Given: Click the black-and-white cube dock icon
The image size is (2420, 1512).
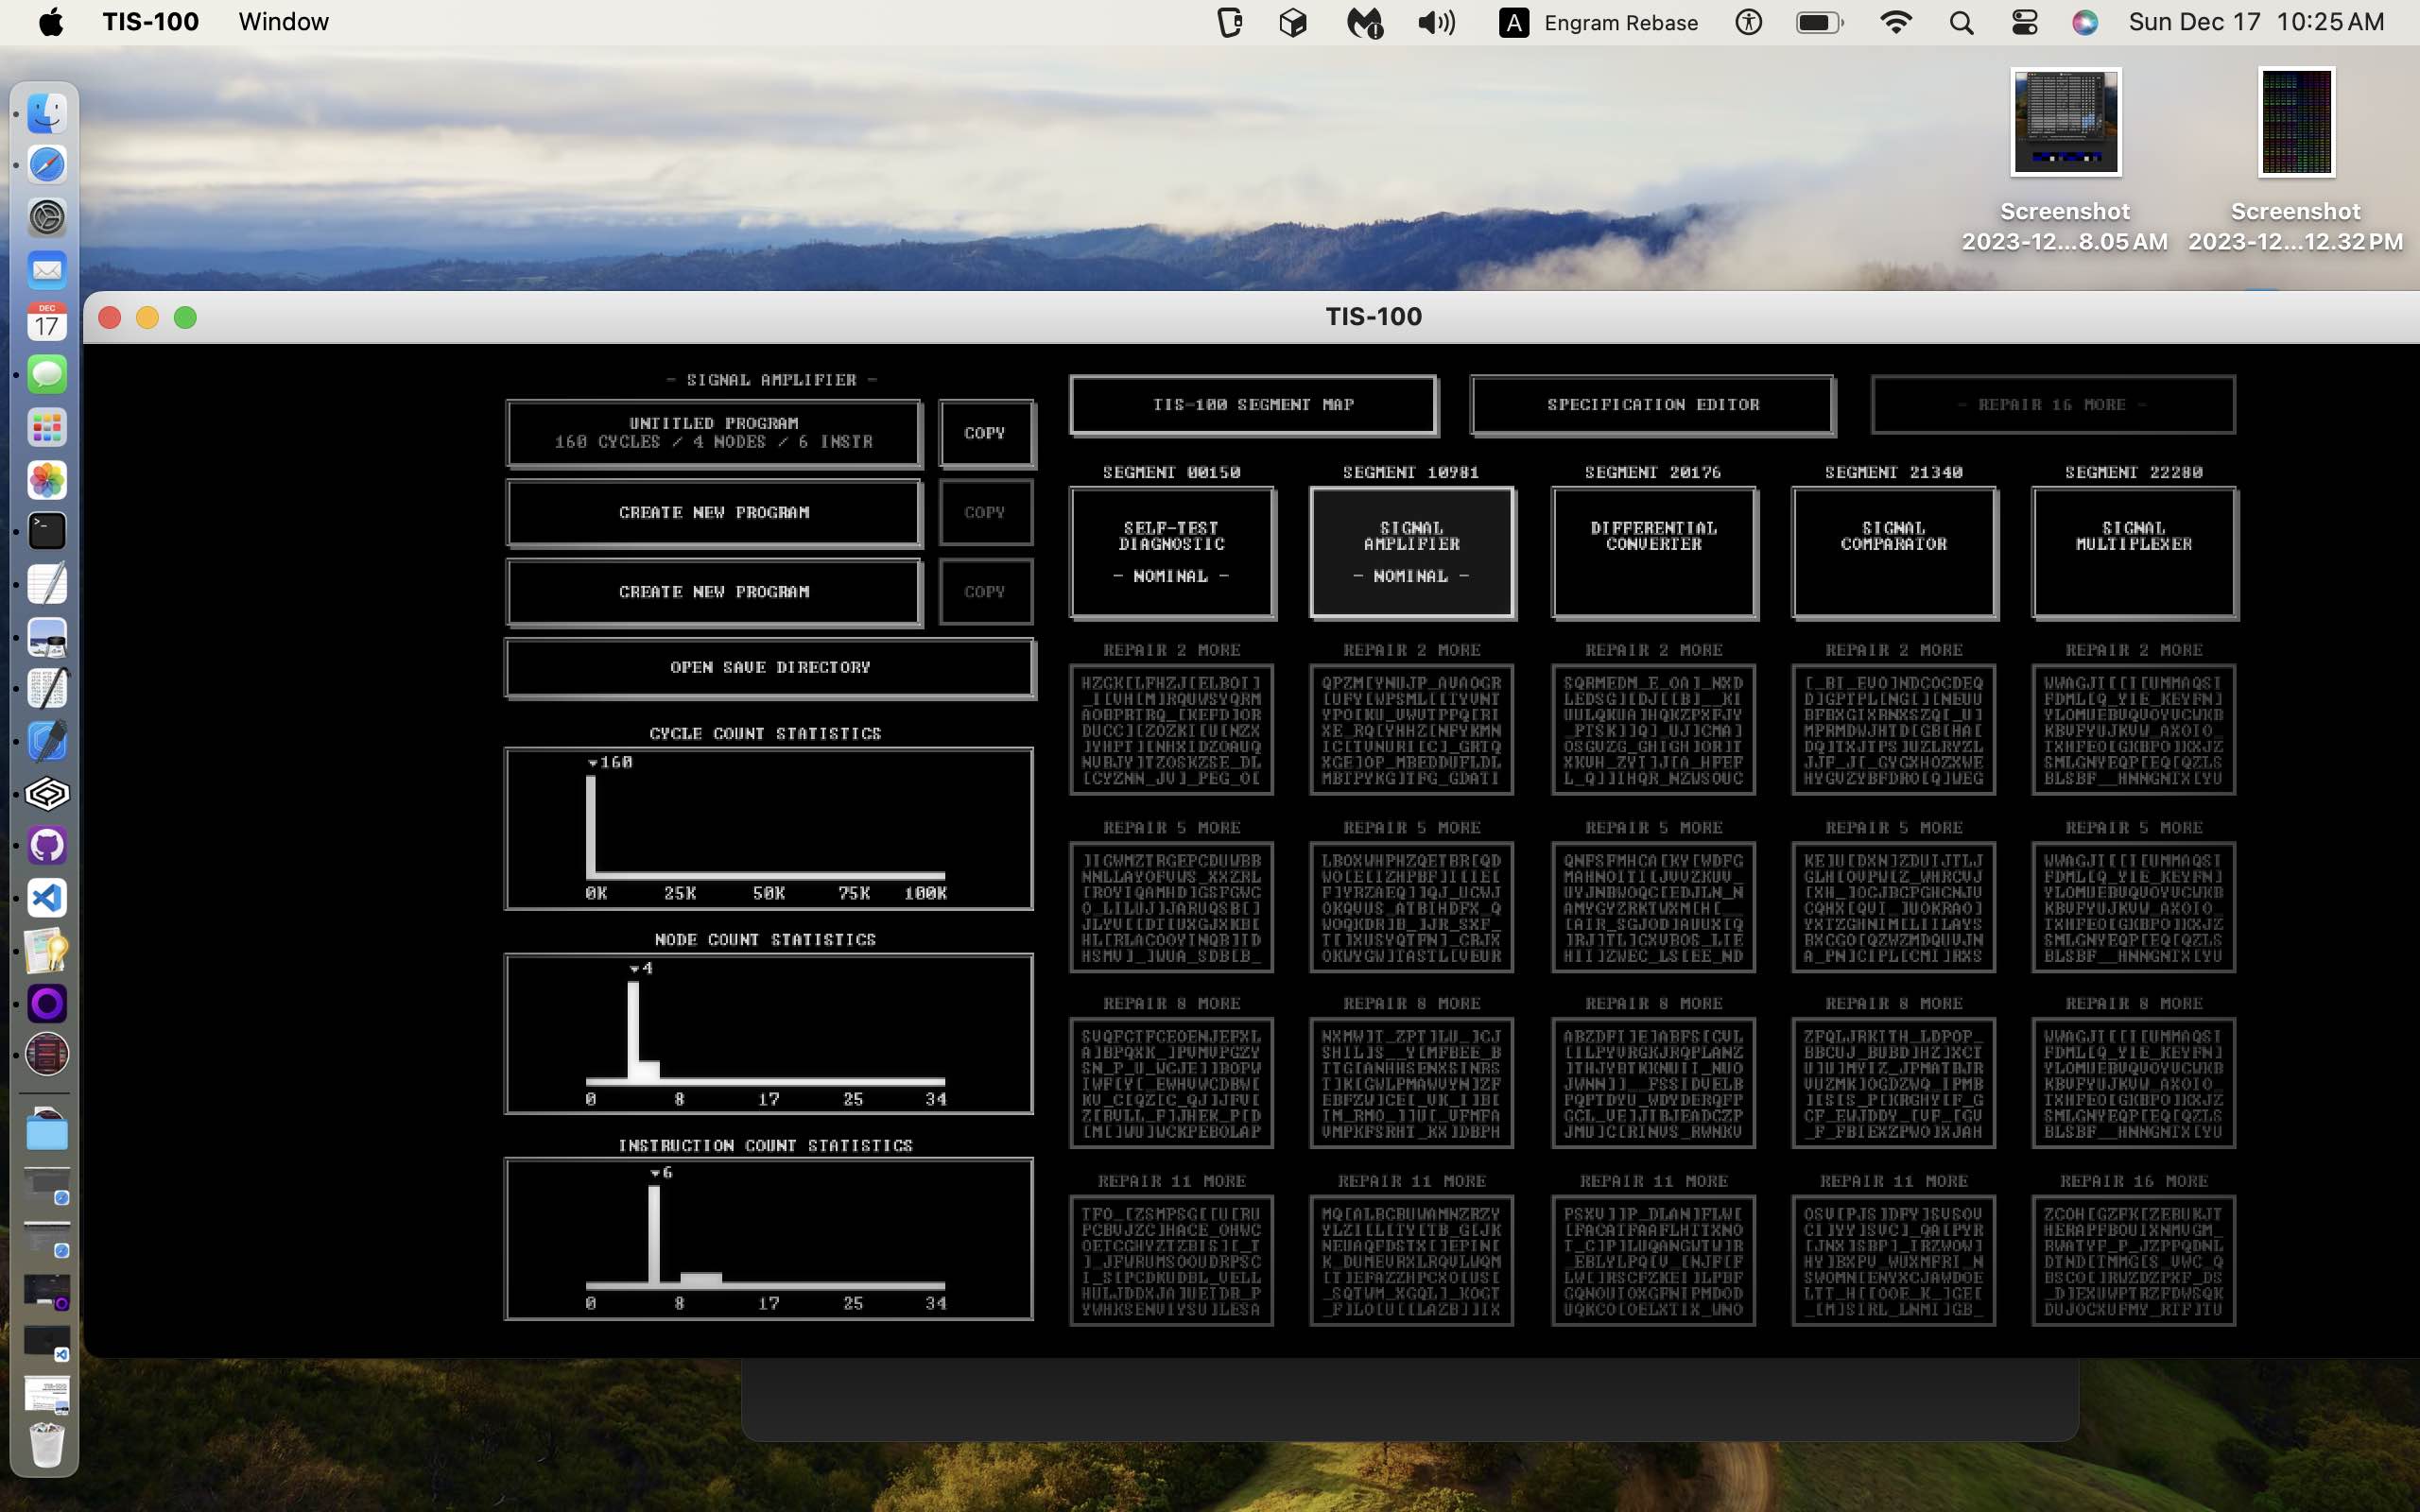Looking at the screenshot, I should [46, 794].
